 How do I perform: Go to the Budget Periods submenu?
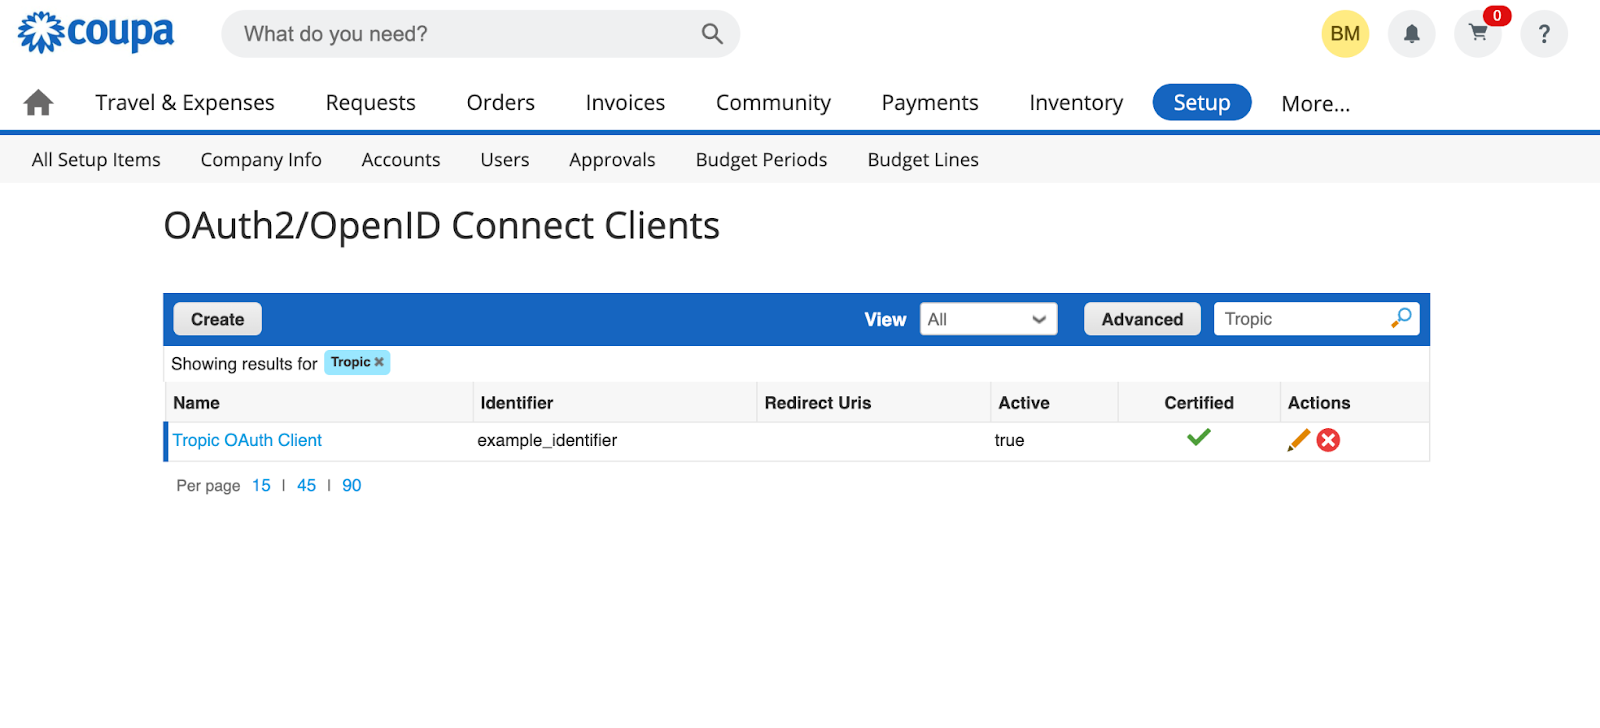tap(761, 160)
